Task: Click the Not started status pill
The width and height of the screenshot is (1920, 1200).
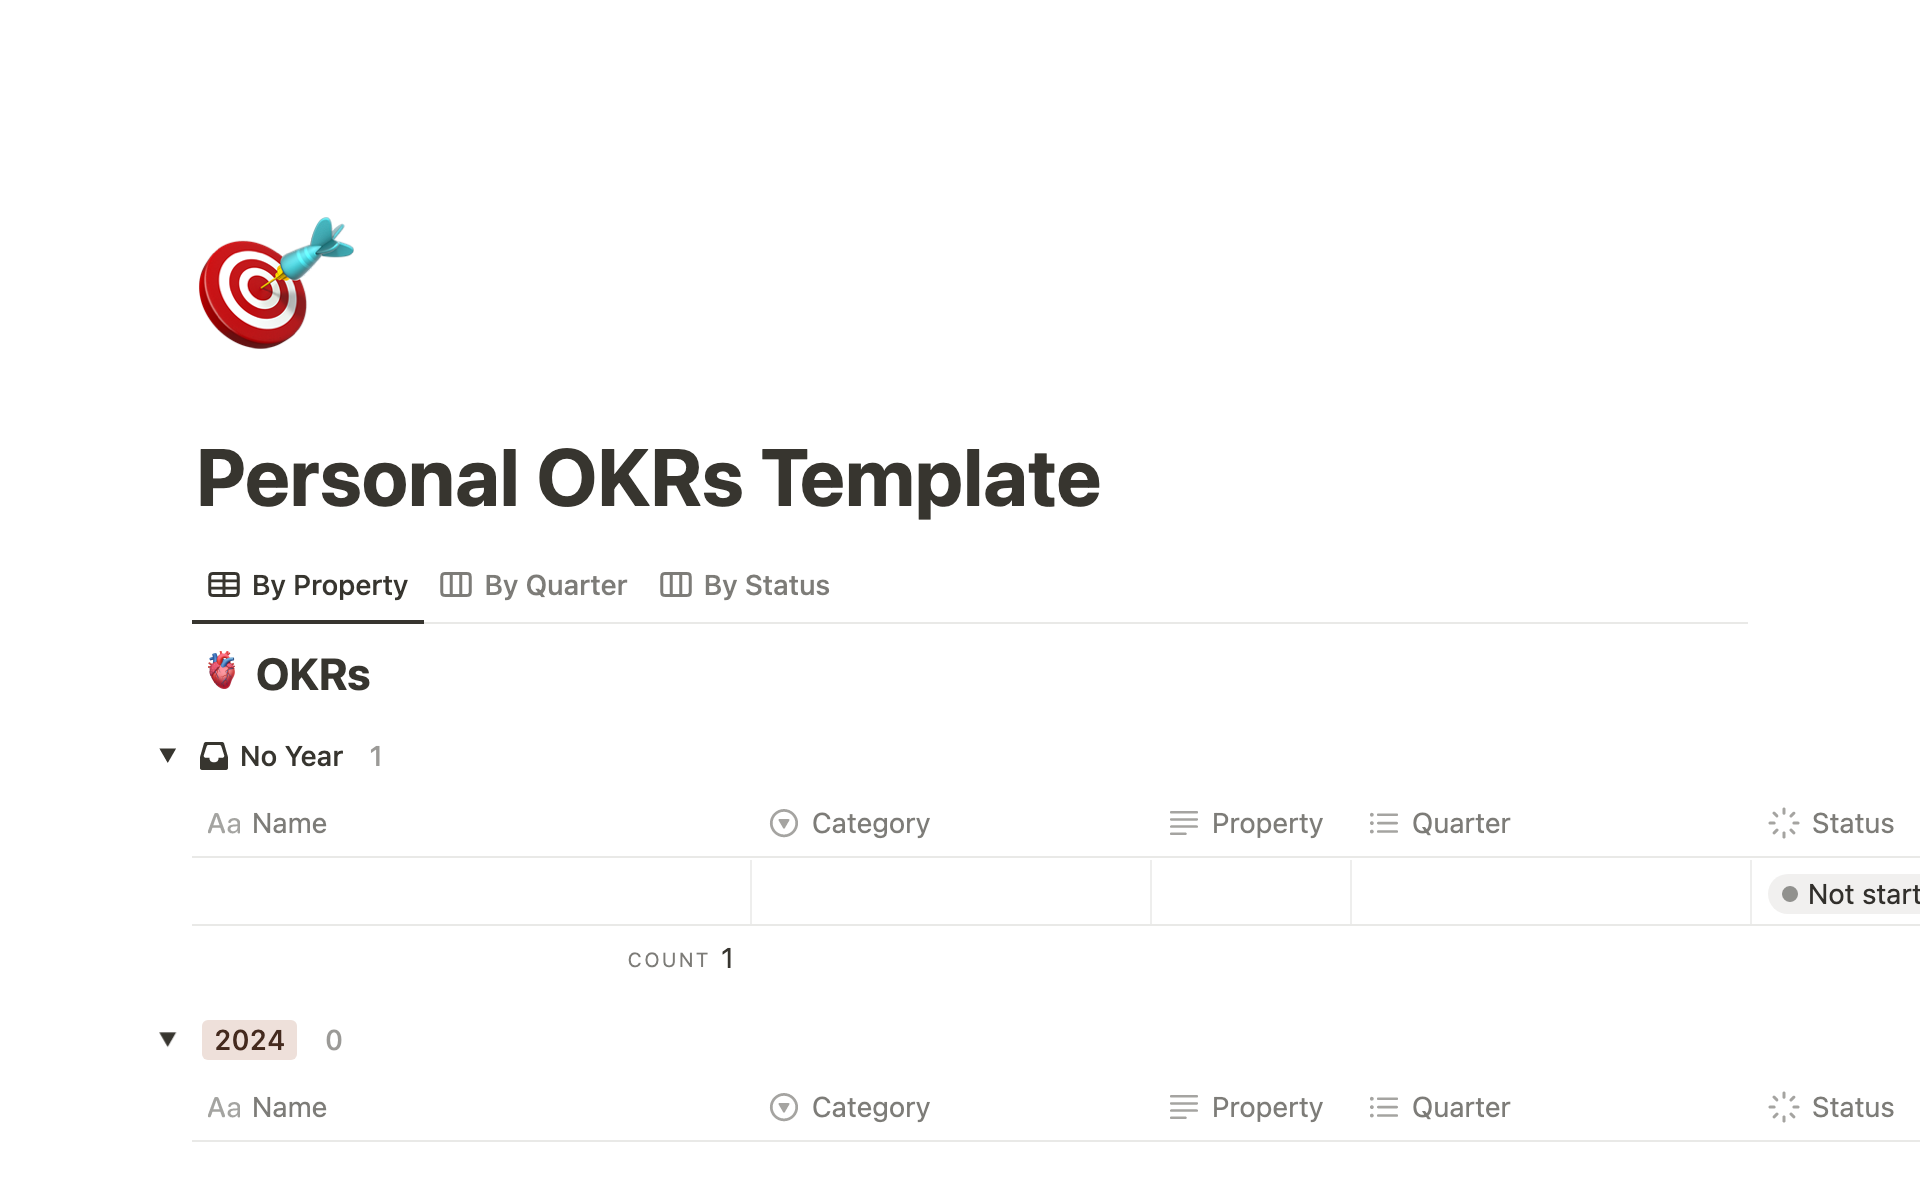Action: click(1846, 894)
